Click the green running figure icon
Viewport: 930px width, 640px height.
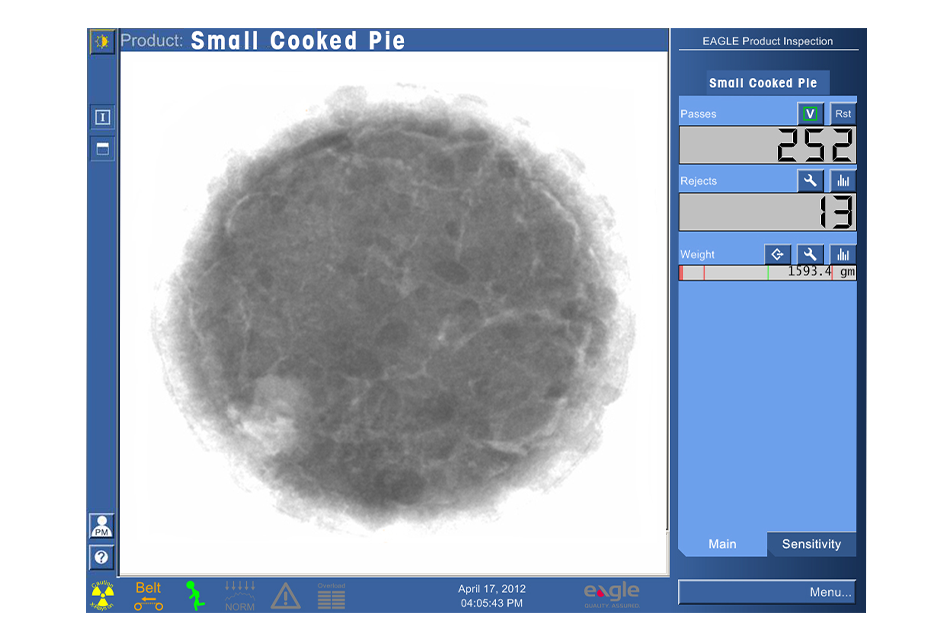tap(195, 596)
